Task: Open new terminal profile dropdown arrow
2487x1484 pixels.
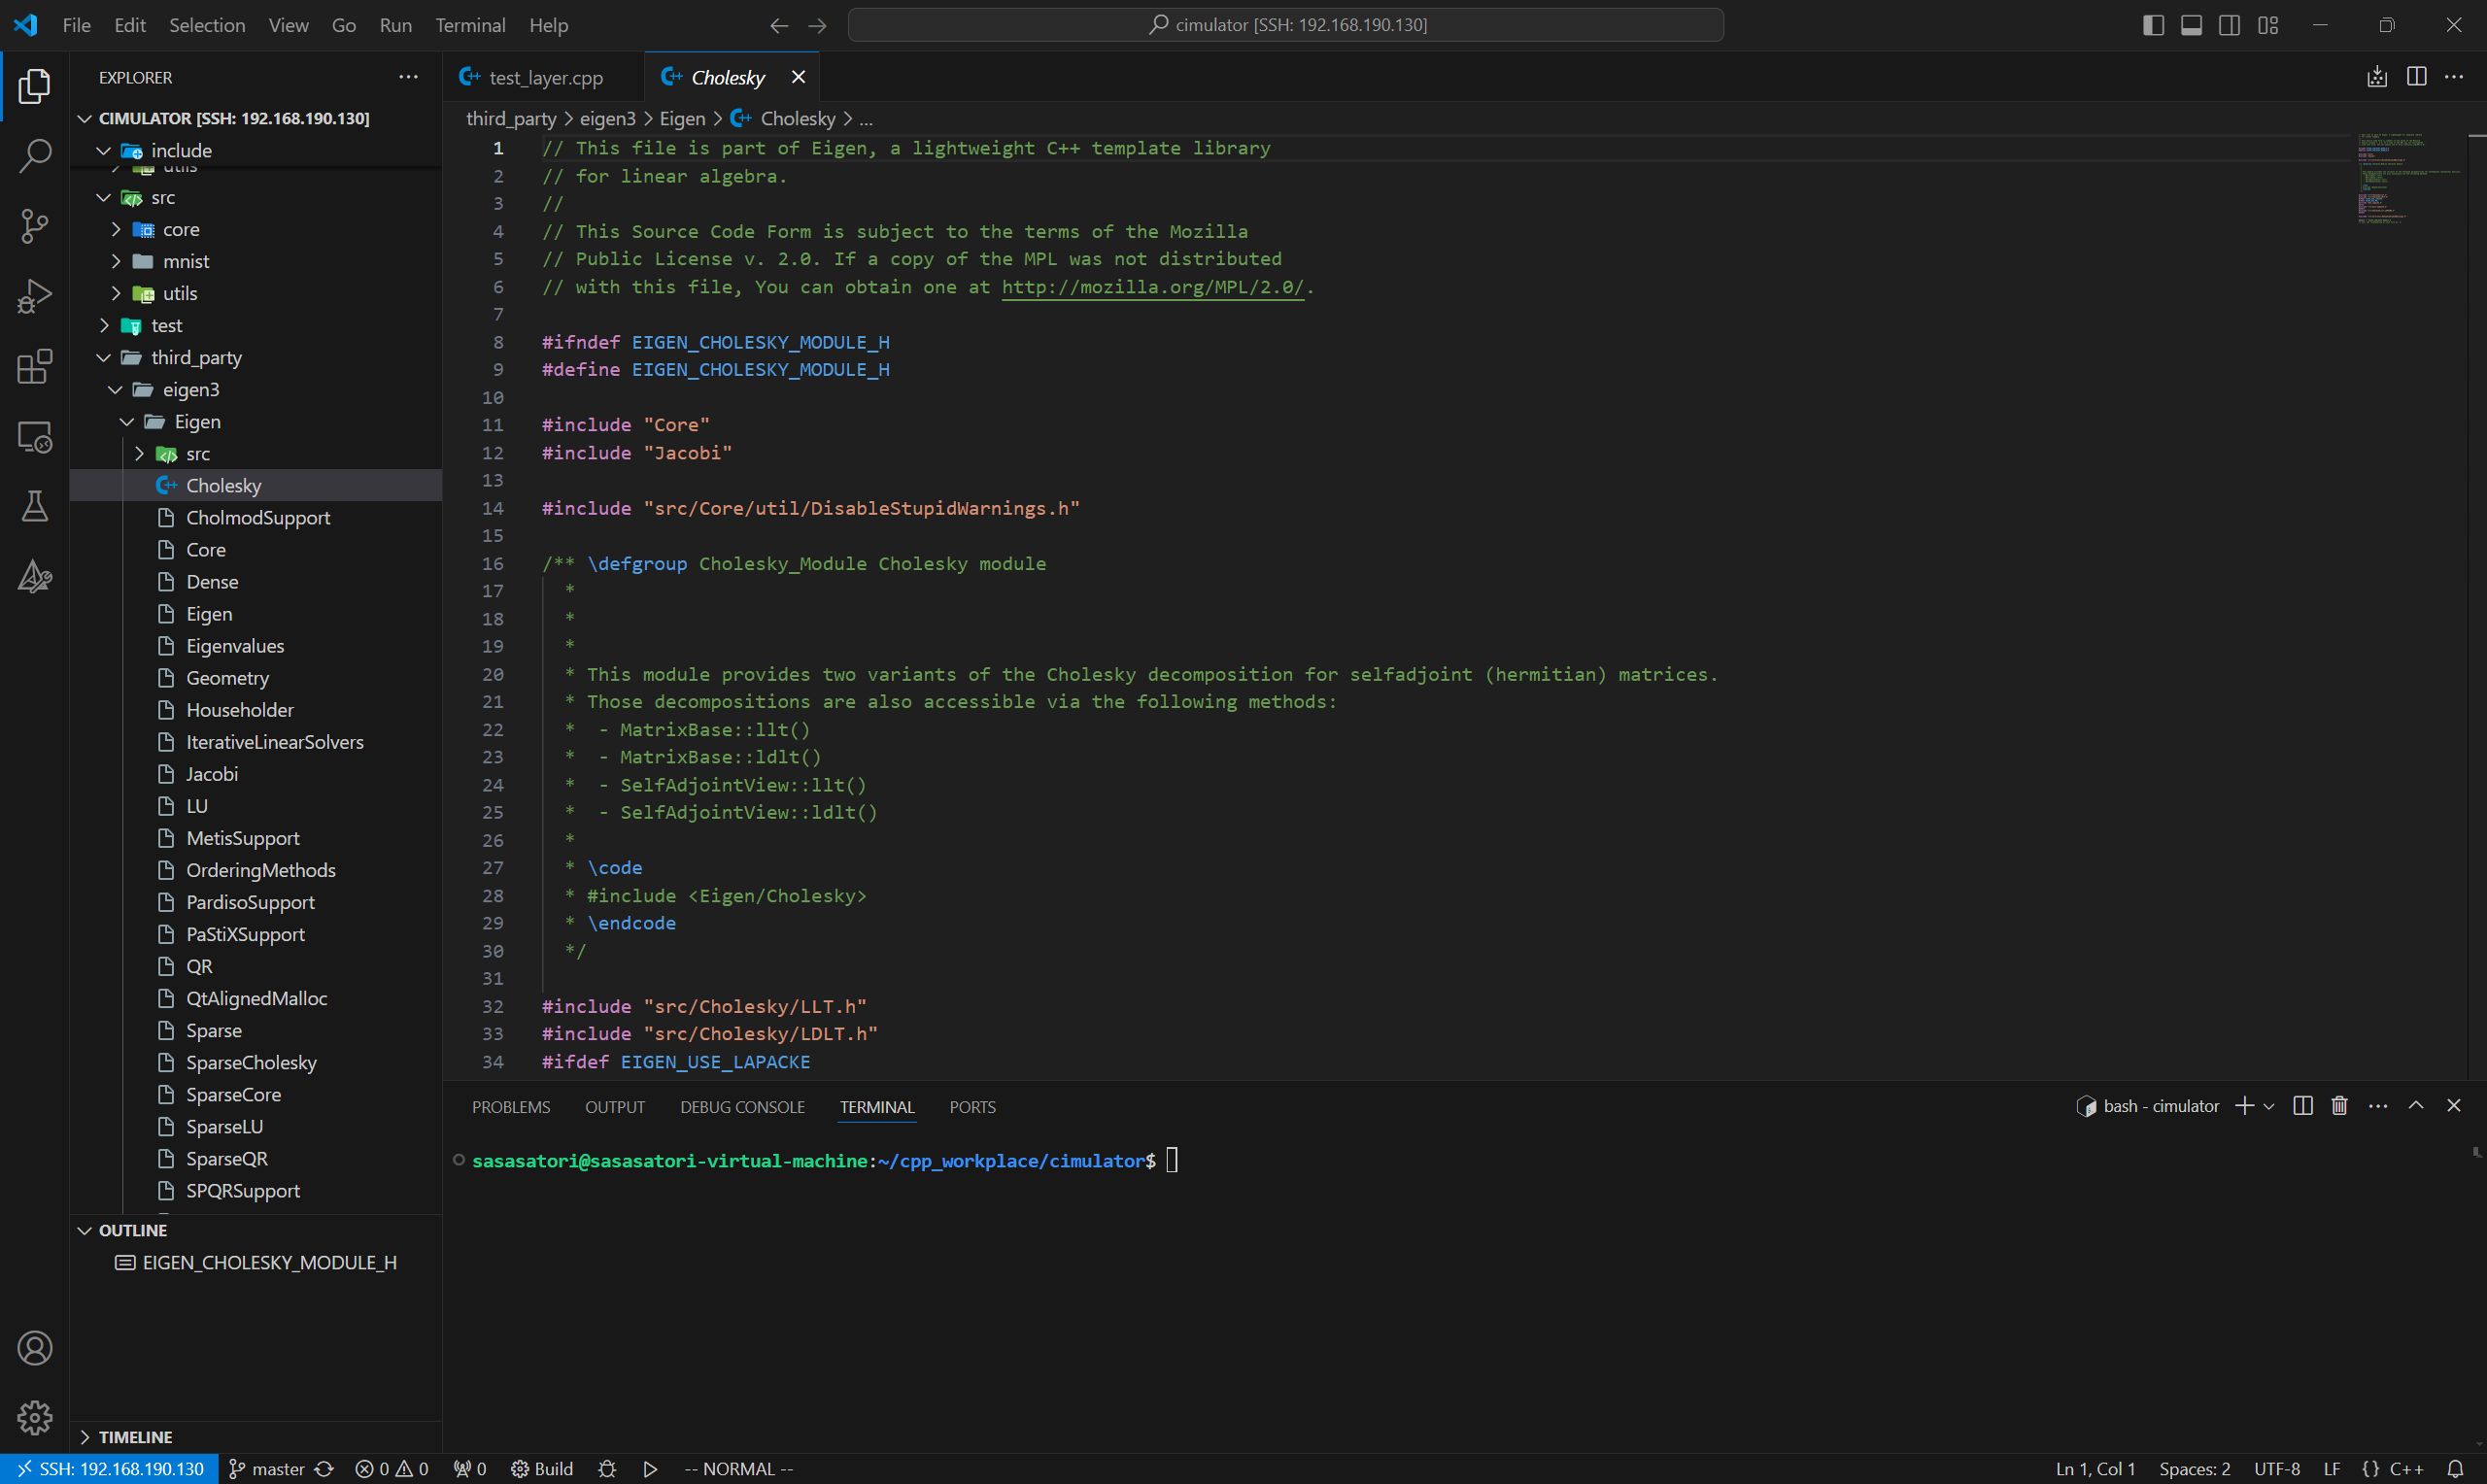Action: coord(2268,1106)
